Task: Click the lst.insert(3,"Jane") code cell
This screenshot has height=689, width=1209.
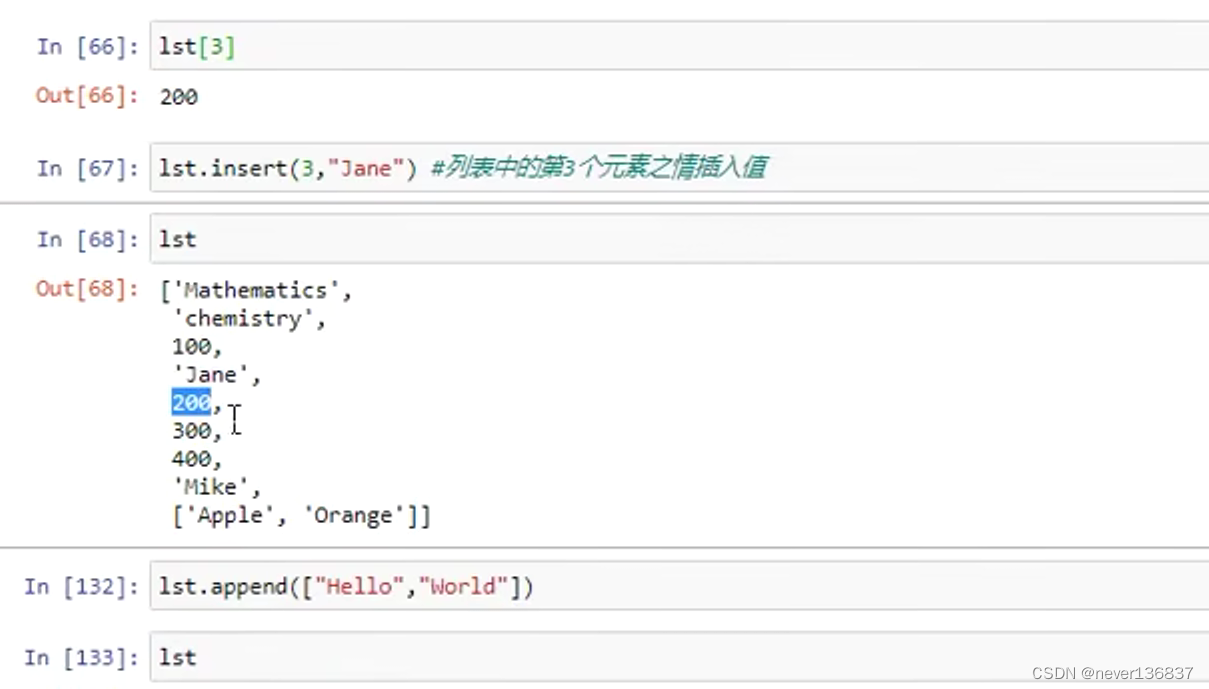Action: pyautogui.click(x=679, y=168)
